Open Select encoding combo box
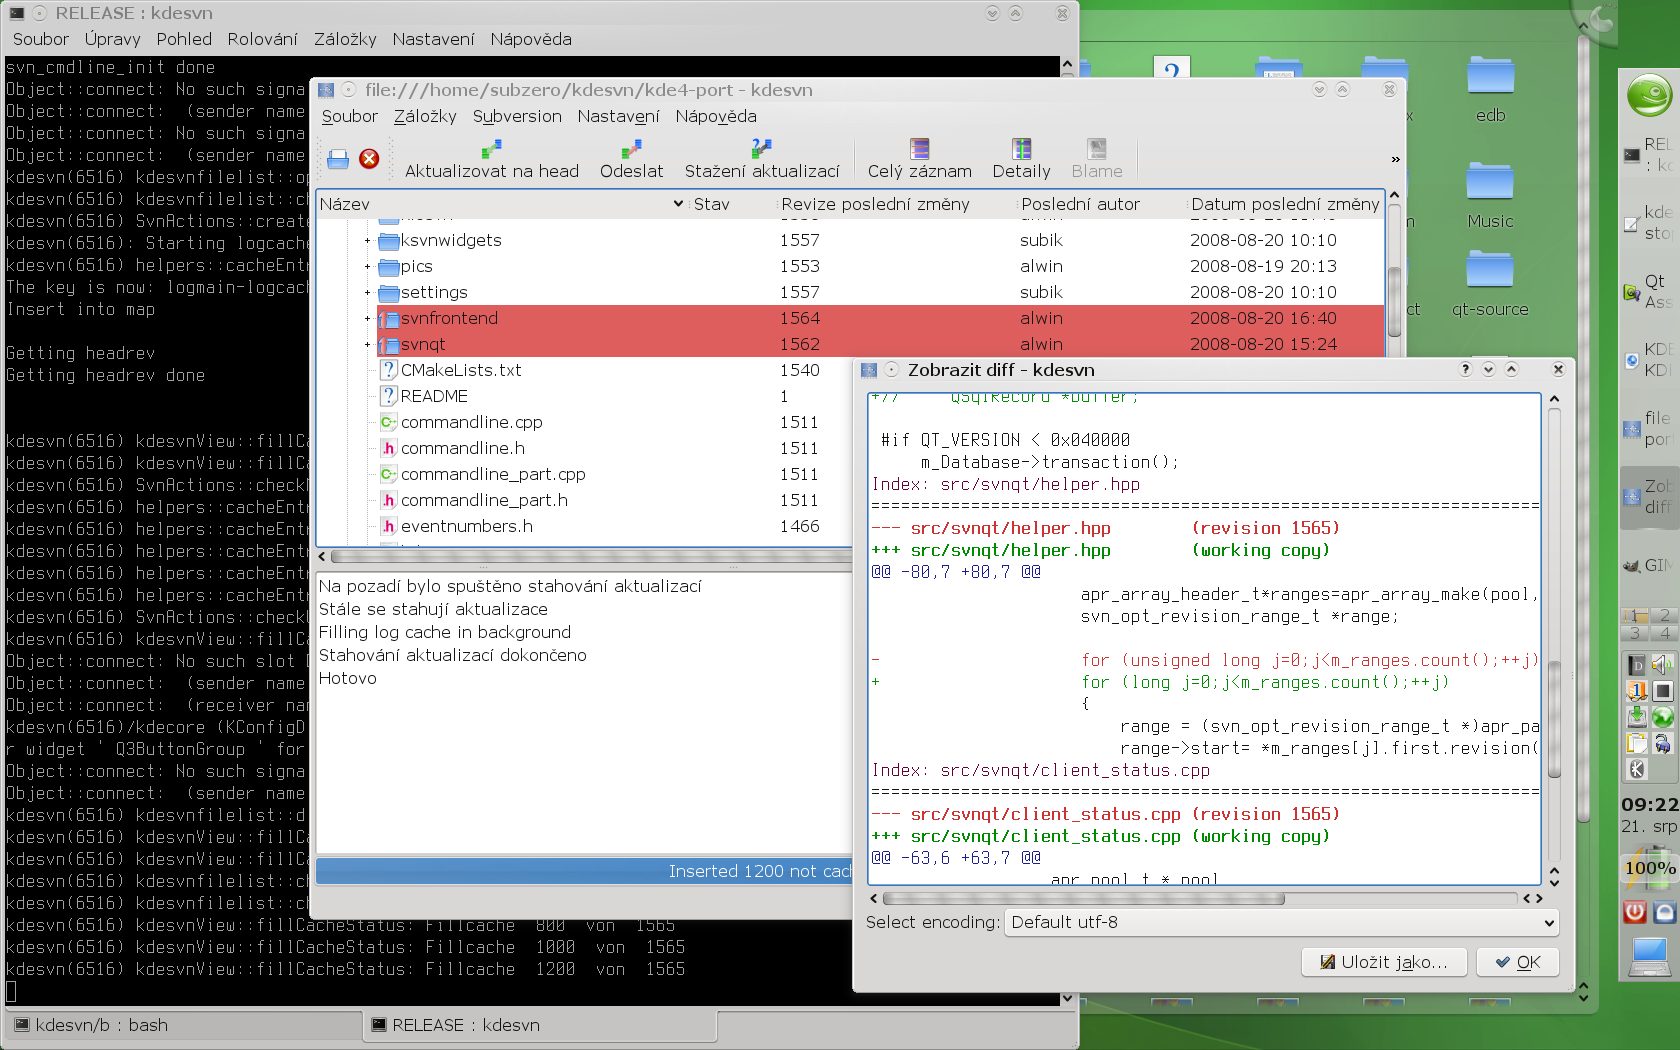1680x1050 pixels. click(x=1282, y=922)
